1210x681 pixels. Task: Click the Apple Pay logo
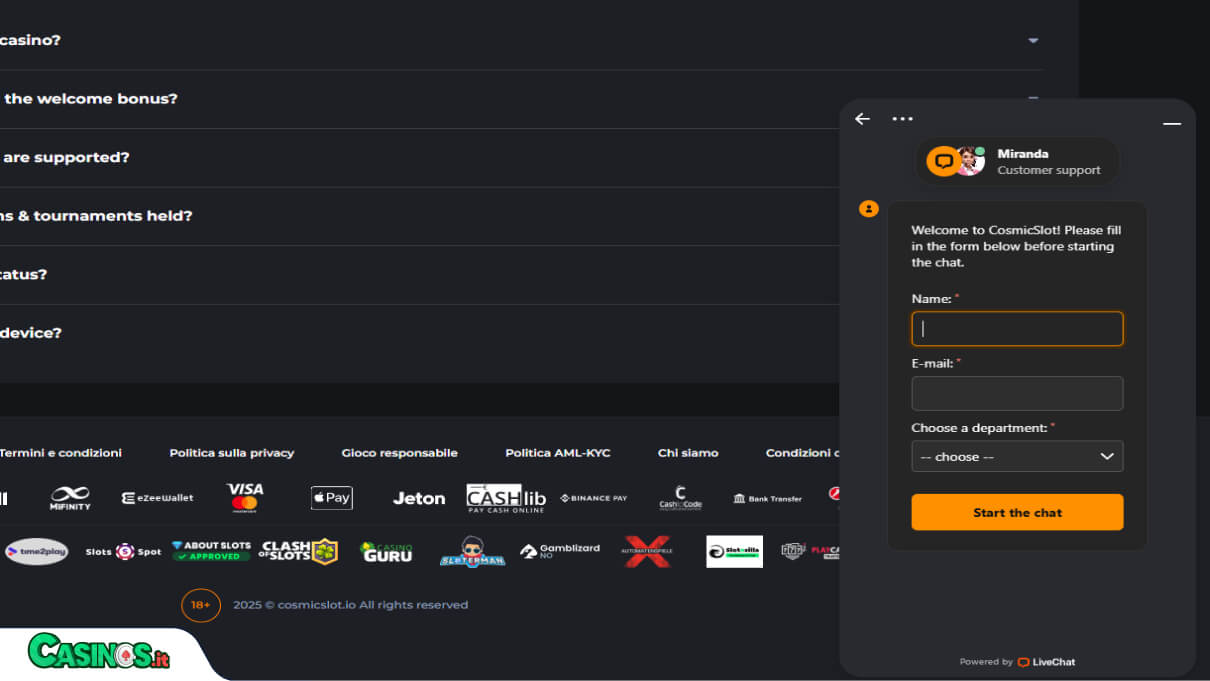coord(331,497)
